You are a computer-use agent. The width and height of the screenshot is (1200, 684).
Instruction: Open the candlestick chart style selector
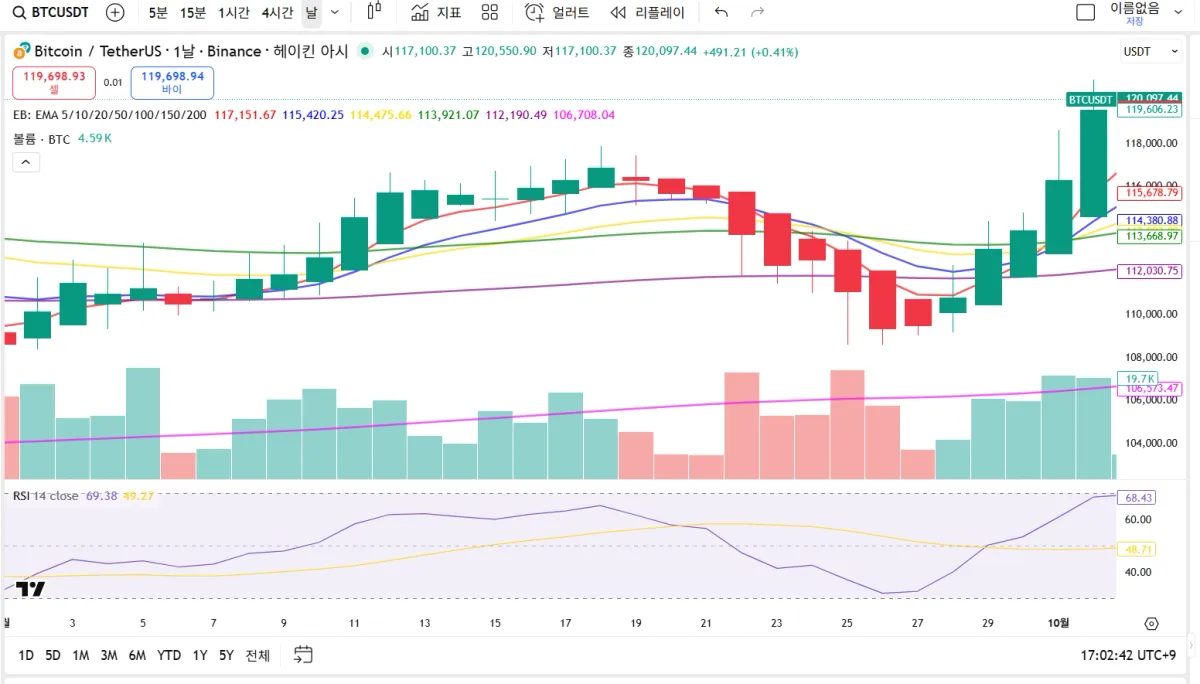(375, 13)
